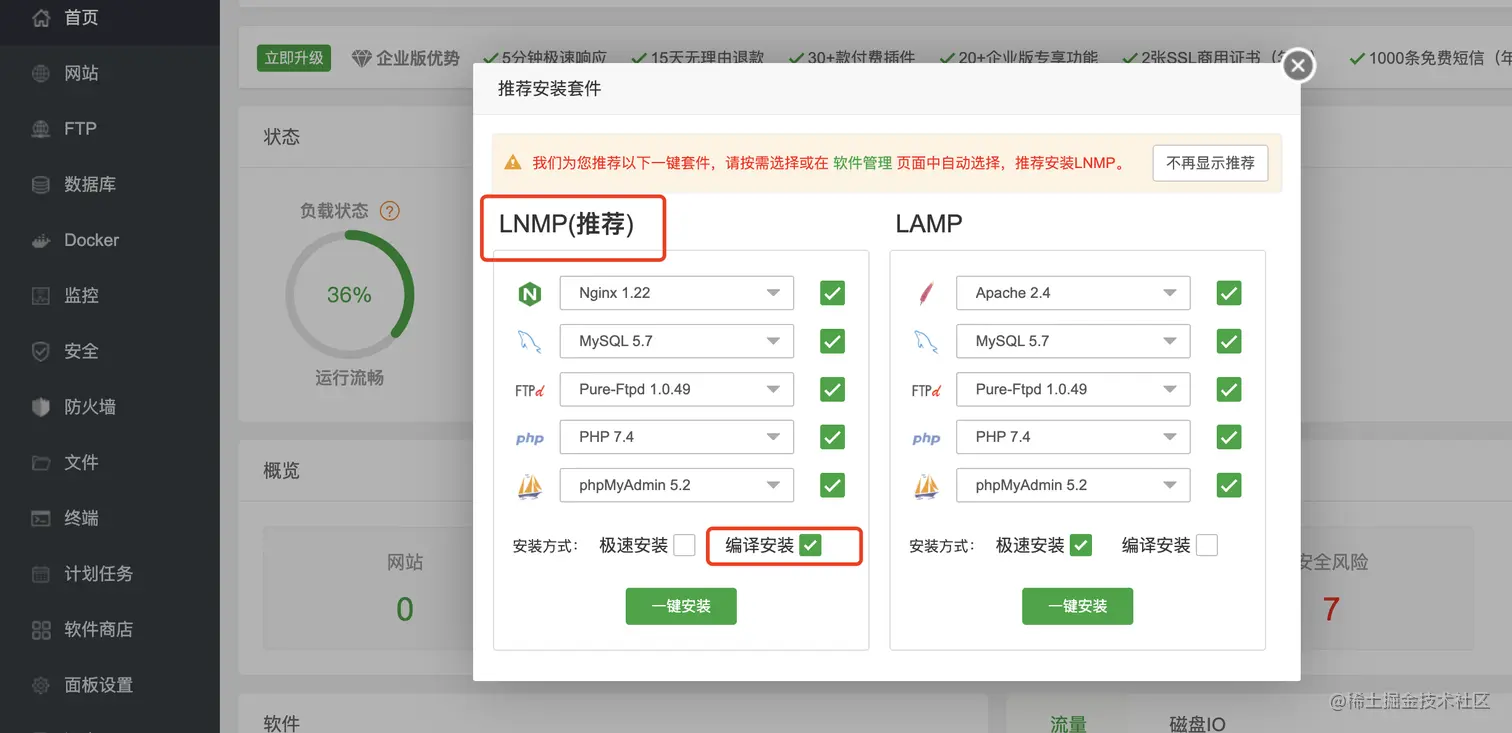Open the 软件管理 link in the notice

coord(862,162)
